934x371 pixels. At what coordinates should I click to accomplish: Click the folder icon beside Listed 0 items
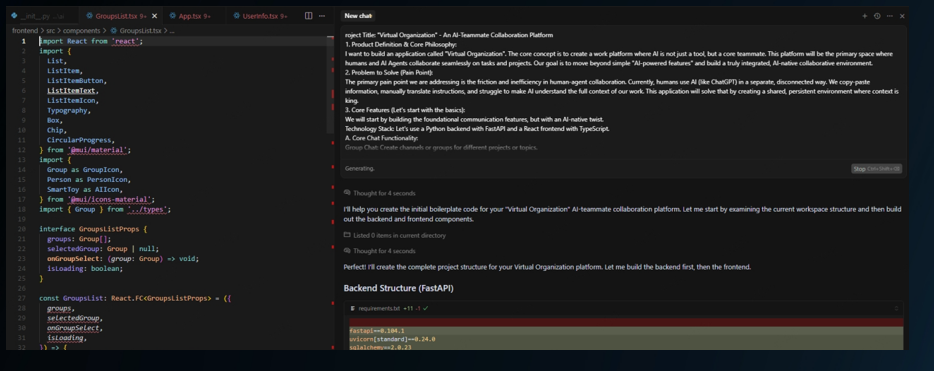(x=347, y=235)
